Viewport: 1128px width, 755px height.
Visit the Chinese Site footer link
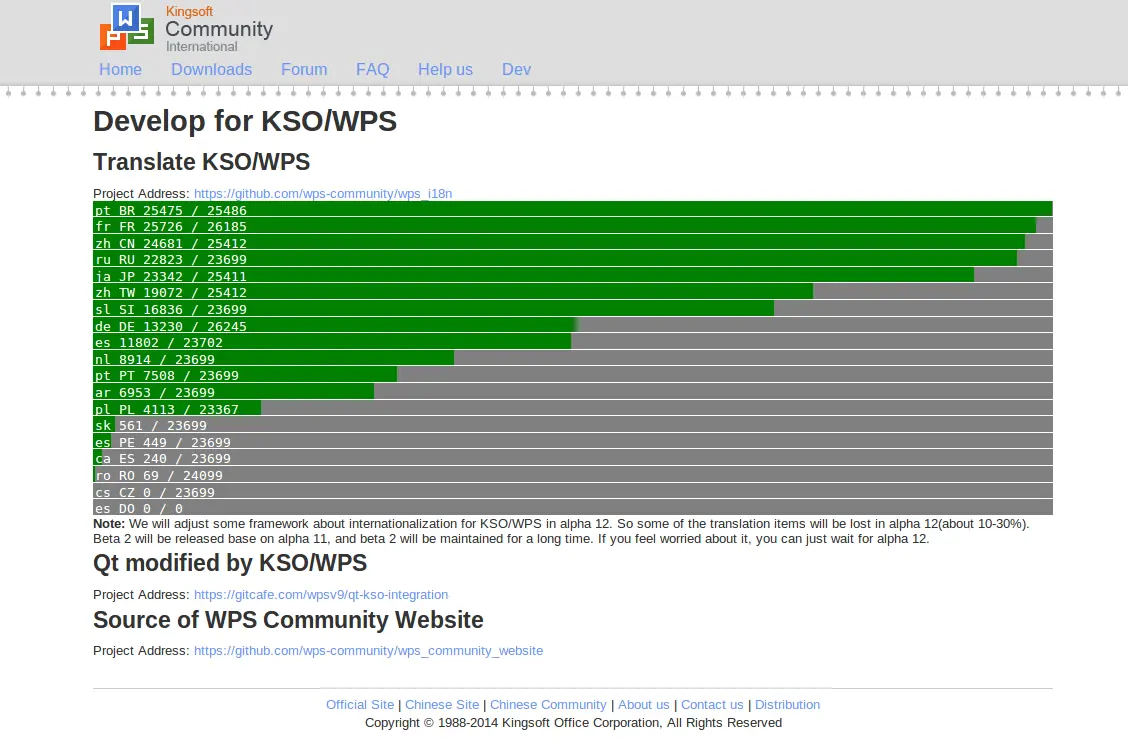[442, 705]
